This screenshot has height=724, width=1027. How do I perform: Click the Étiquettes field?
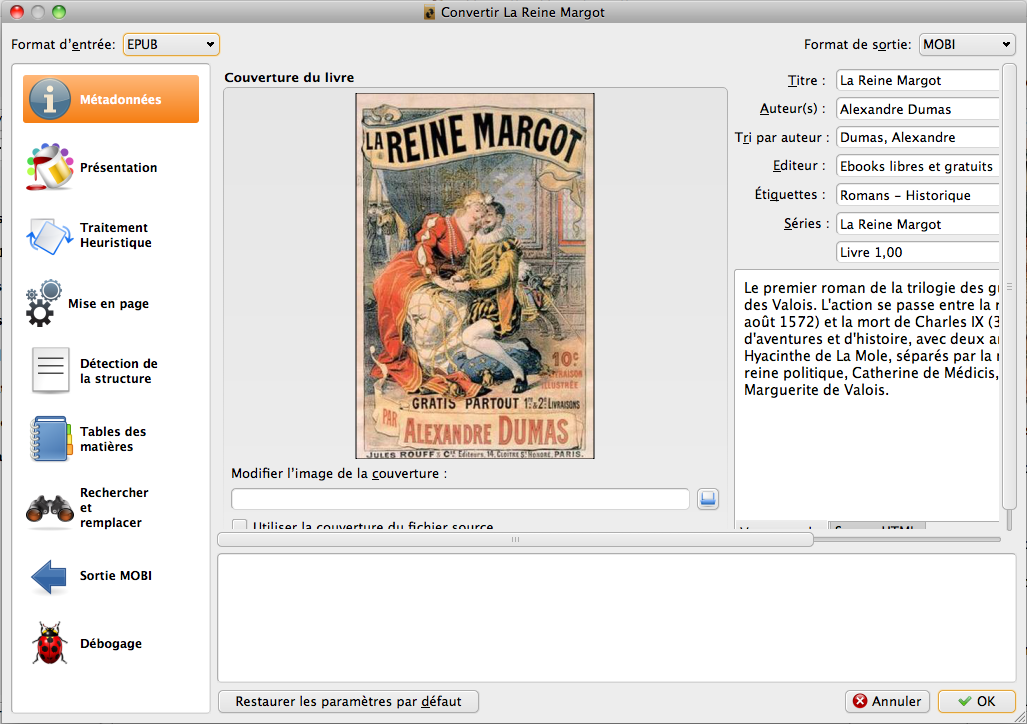pyautogui.click(x=918, y=195)
